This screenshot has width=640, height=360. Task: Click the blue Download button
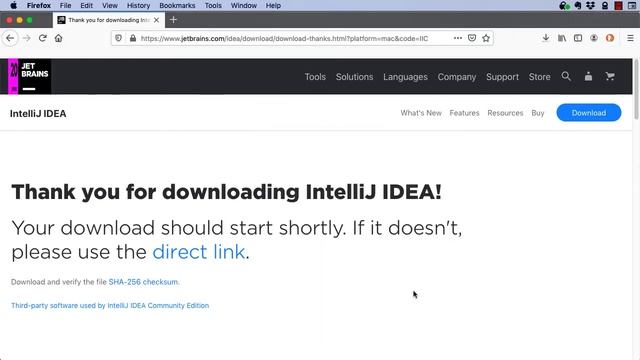[589, 113]
